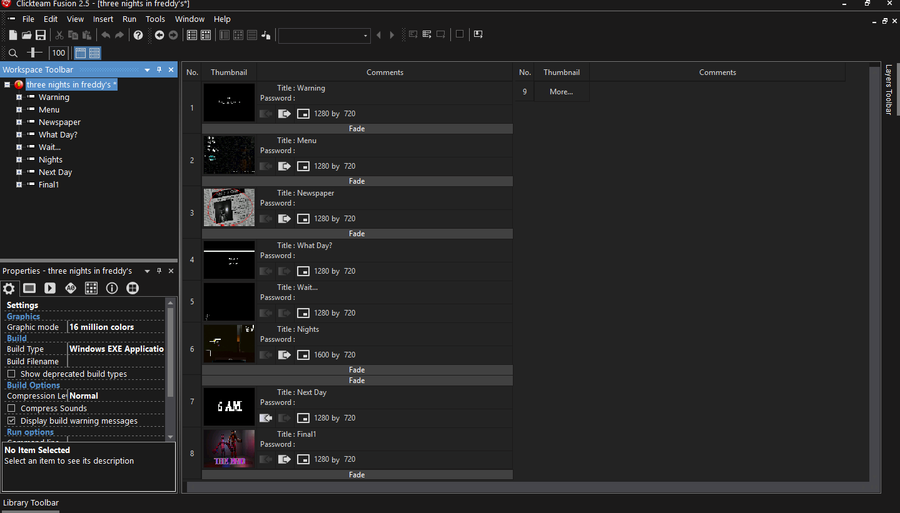Click the Redo arrow in the toolbar

click(119, 35)
